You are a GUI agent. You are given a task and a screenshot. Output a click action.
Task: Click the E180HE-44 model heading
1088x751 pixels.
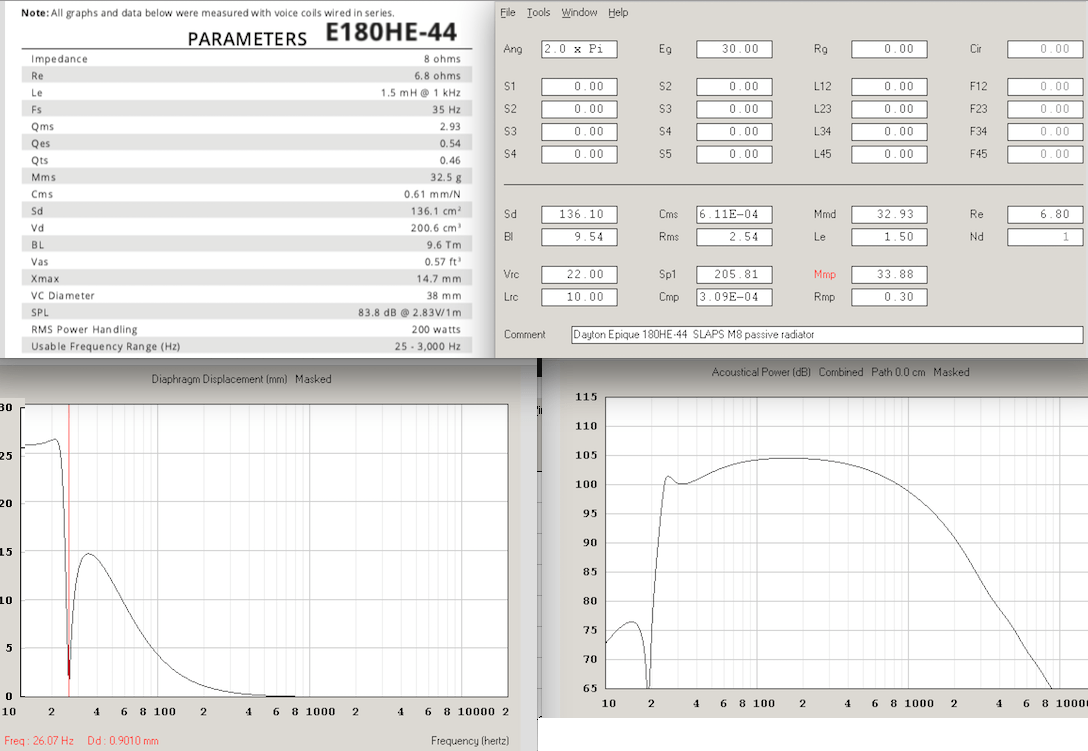click(391, 32)
